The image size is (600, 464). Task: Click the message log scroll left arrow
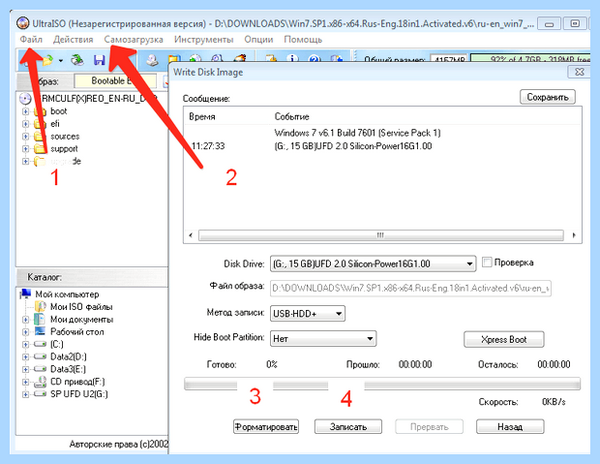(191, 235)
